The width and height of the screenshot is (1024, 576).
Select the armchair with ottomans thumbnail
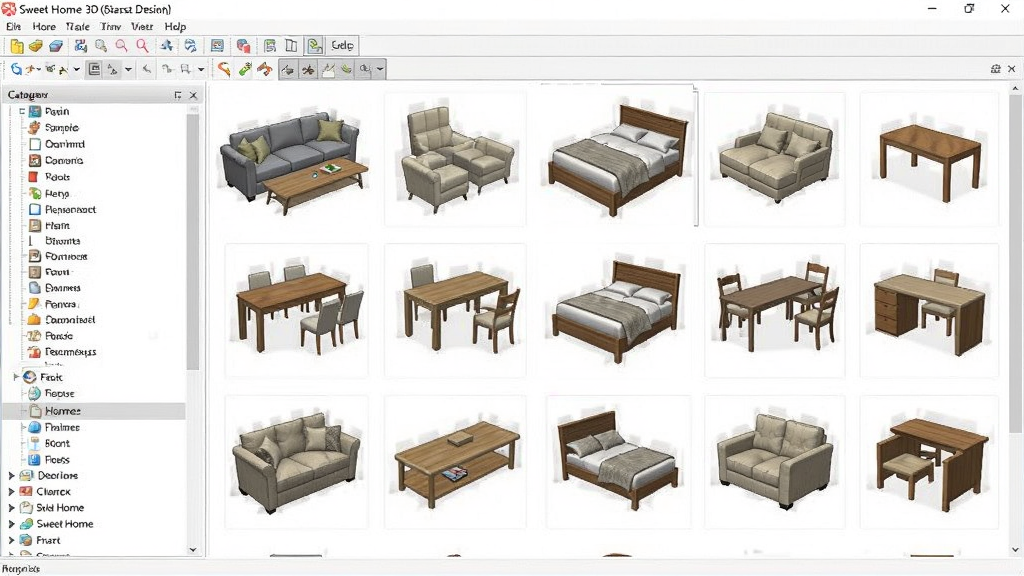pos(455,159)
